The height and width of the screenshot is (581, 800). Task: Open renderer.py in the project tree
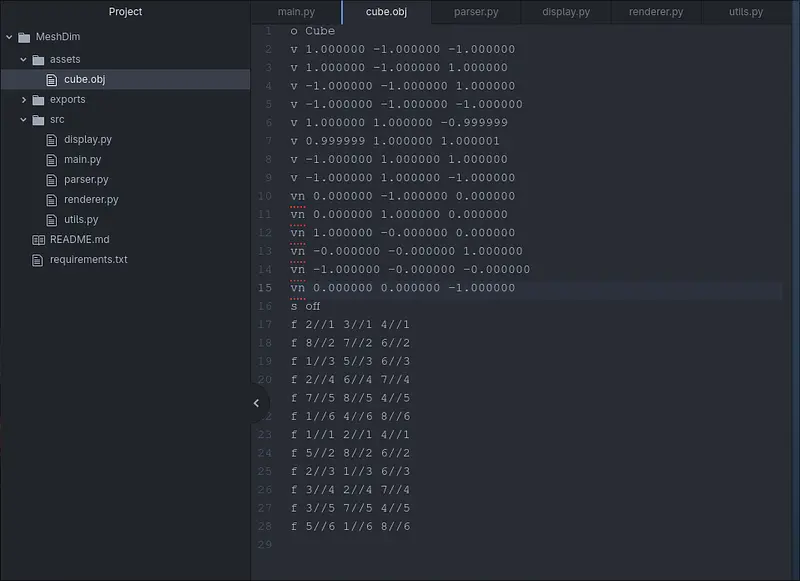(90, 199)
